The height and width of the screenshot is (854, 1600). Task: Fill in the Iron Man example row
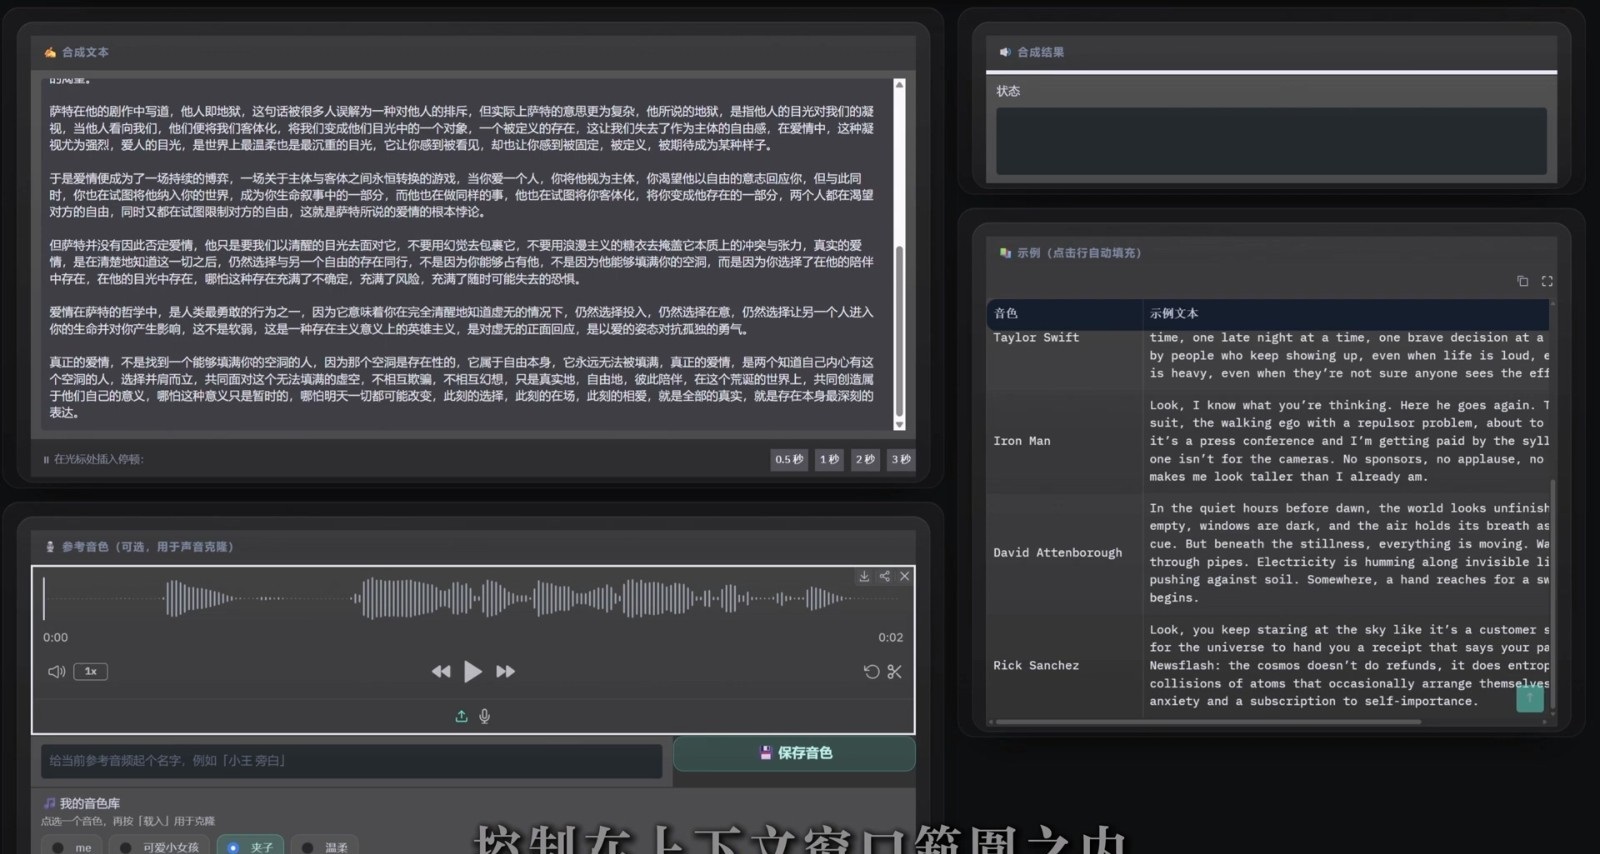(x=1268, y=441)
